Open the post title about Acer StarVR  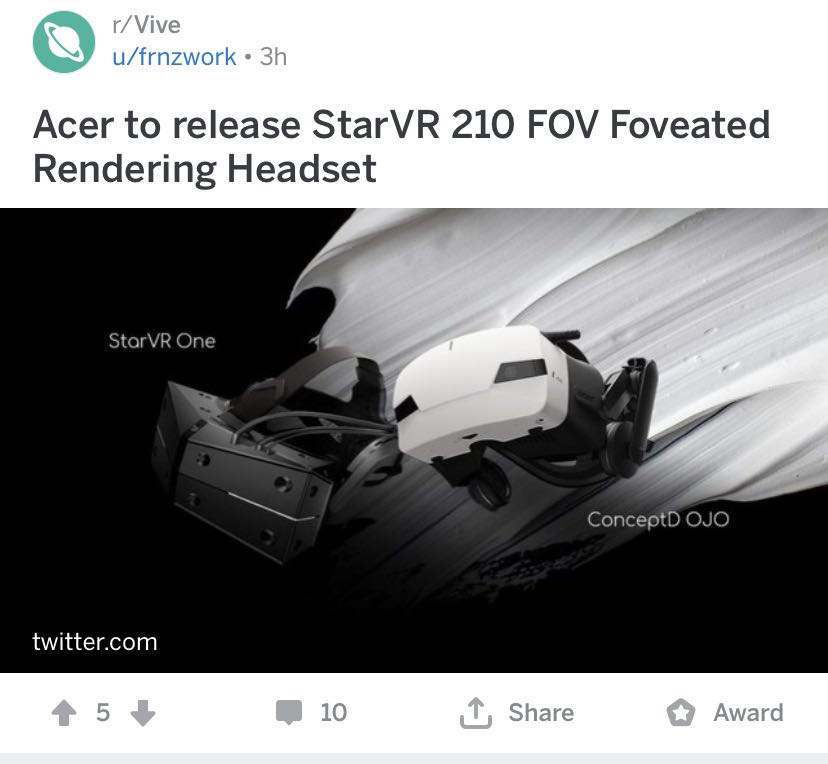click(x=401, y=146)
